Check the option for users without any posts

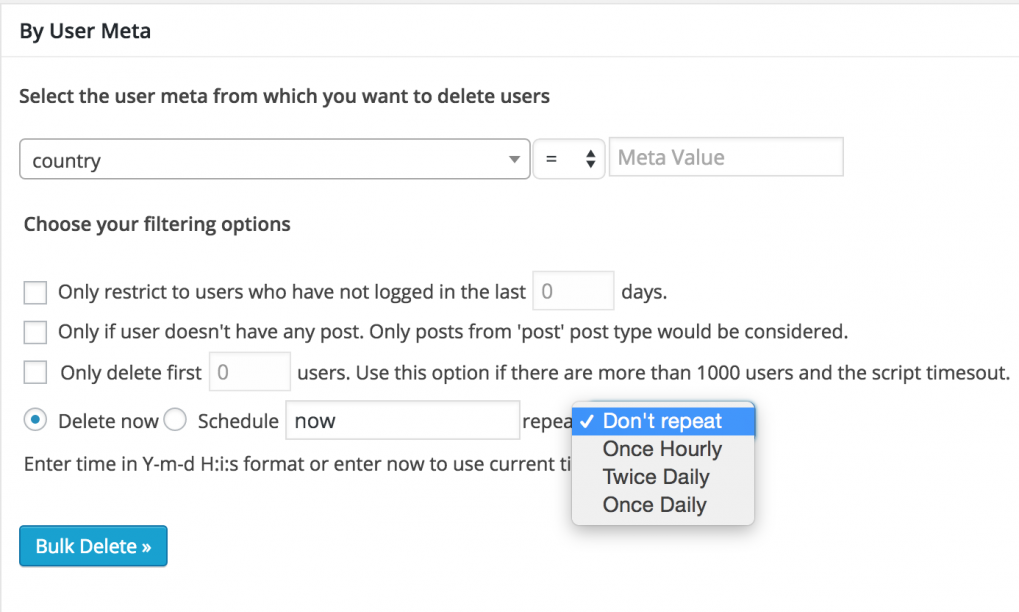(34, 331)
